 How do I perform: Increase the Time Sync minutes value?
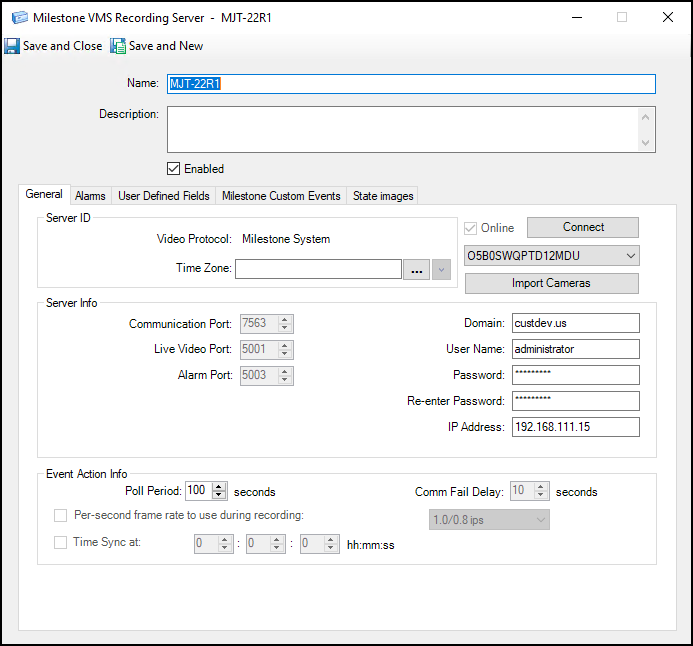pyautogui.click(x=277, y=540)
